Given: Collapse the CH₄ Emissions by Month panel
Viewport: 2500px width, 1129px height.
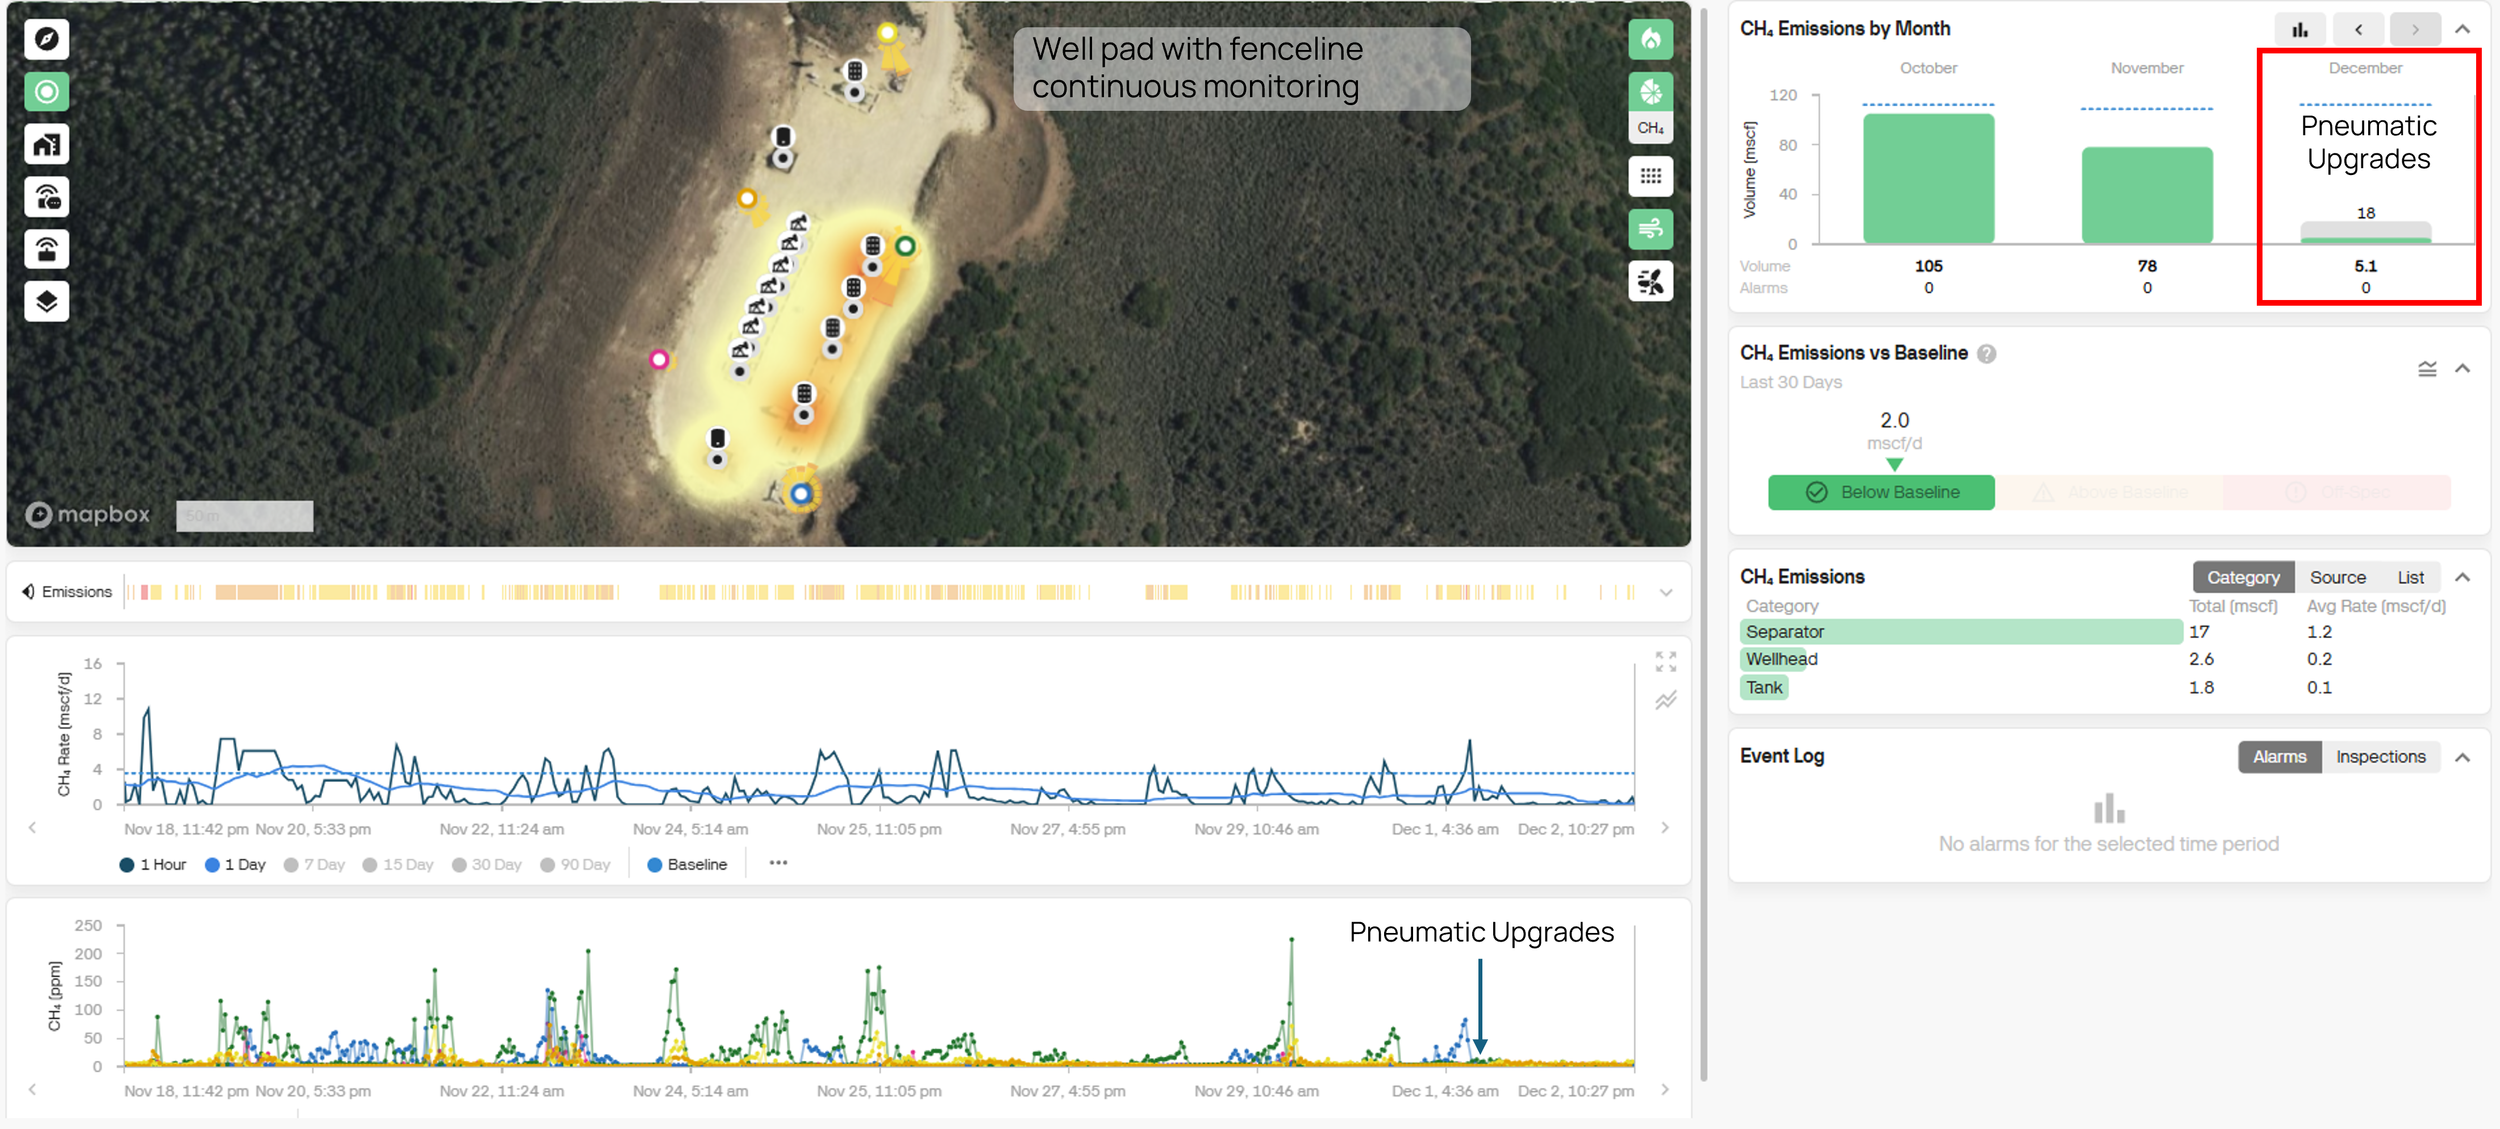Looking at the screenshot, I should [x=2462, y=29].
